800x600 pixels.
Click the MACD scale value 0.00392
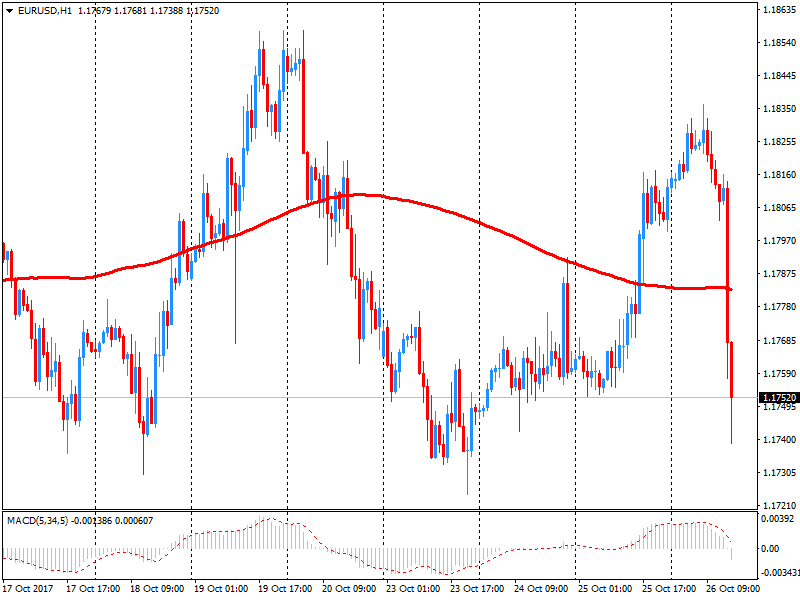pyautogui.click(x=777, y=519)
